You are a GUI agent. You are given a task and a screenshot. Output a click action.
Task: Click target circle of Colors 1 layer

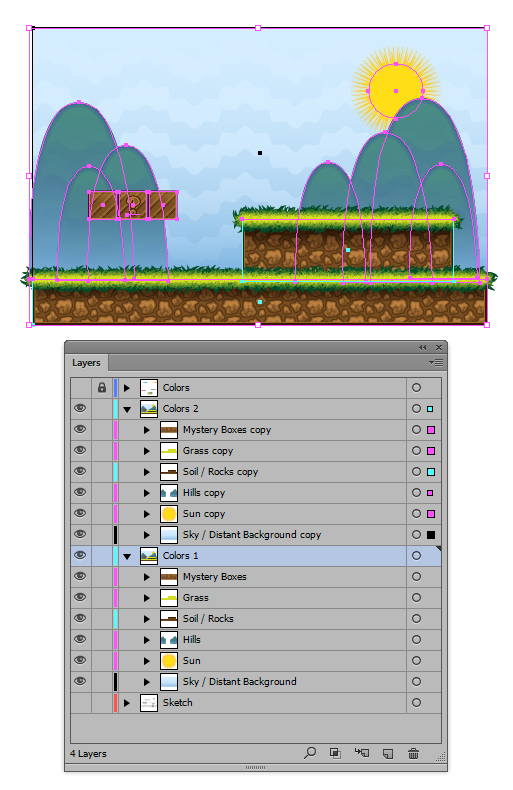416,555
